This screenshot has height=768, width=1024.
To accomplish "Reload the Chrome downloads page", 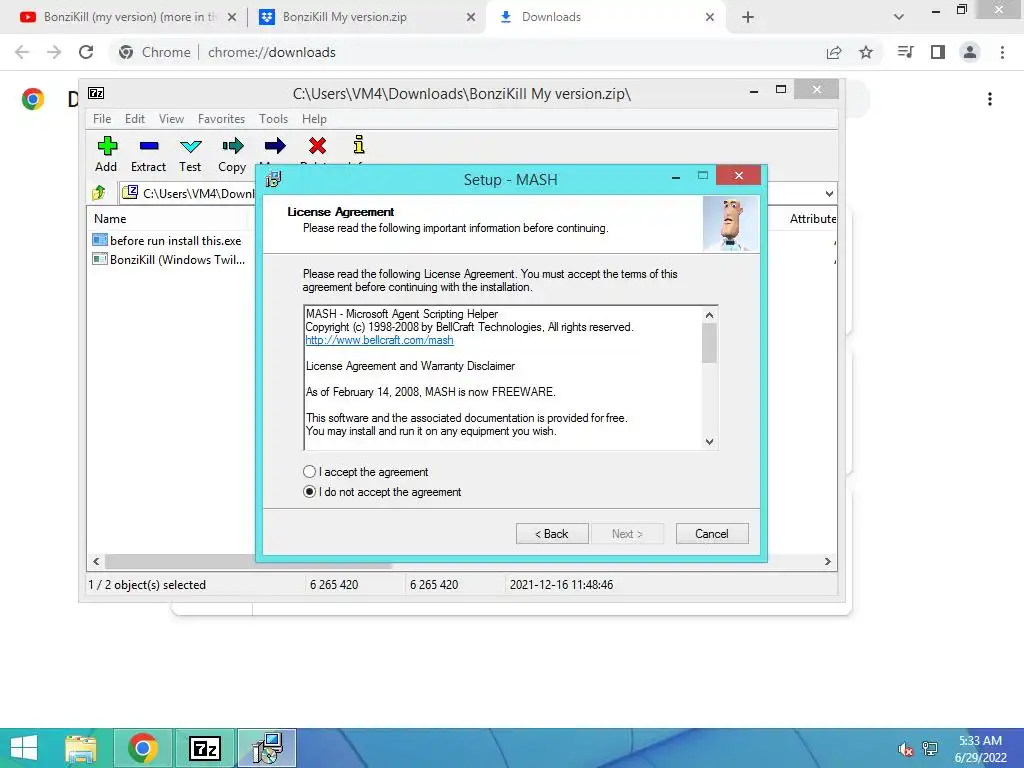I will pos(86,52).
